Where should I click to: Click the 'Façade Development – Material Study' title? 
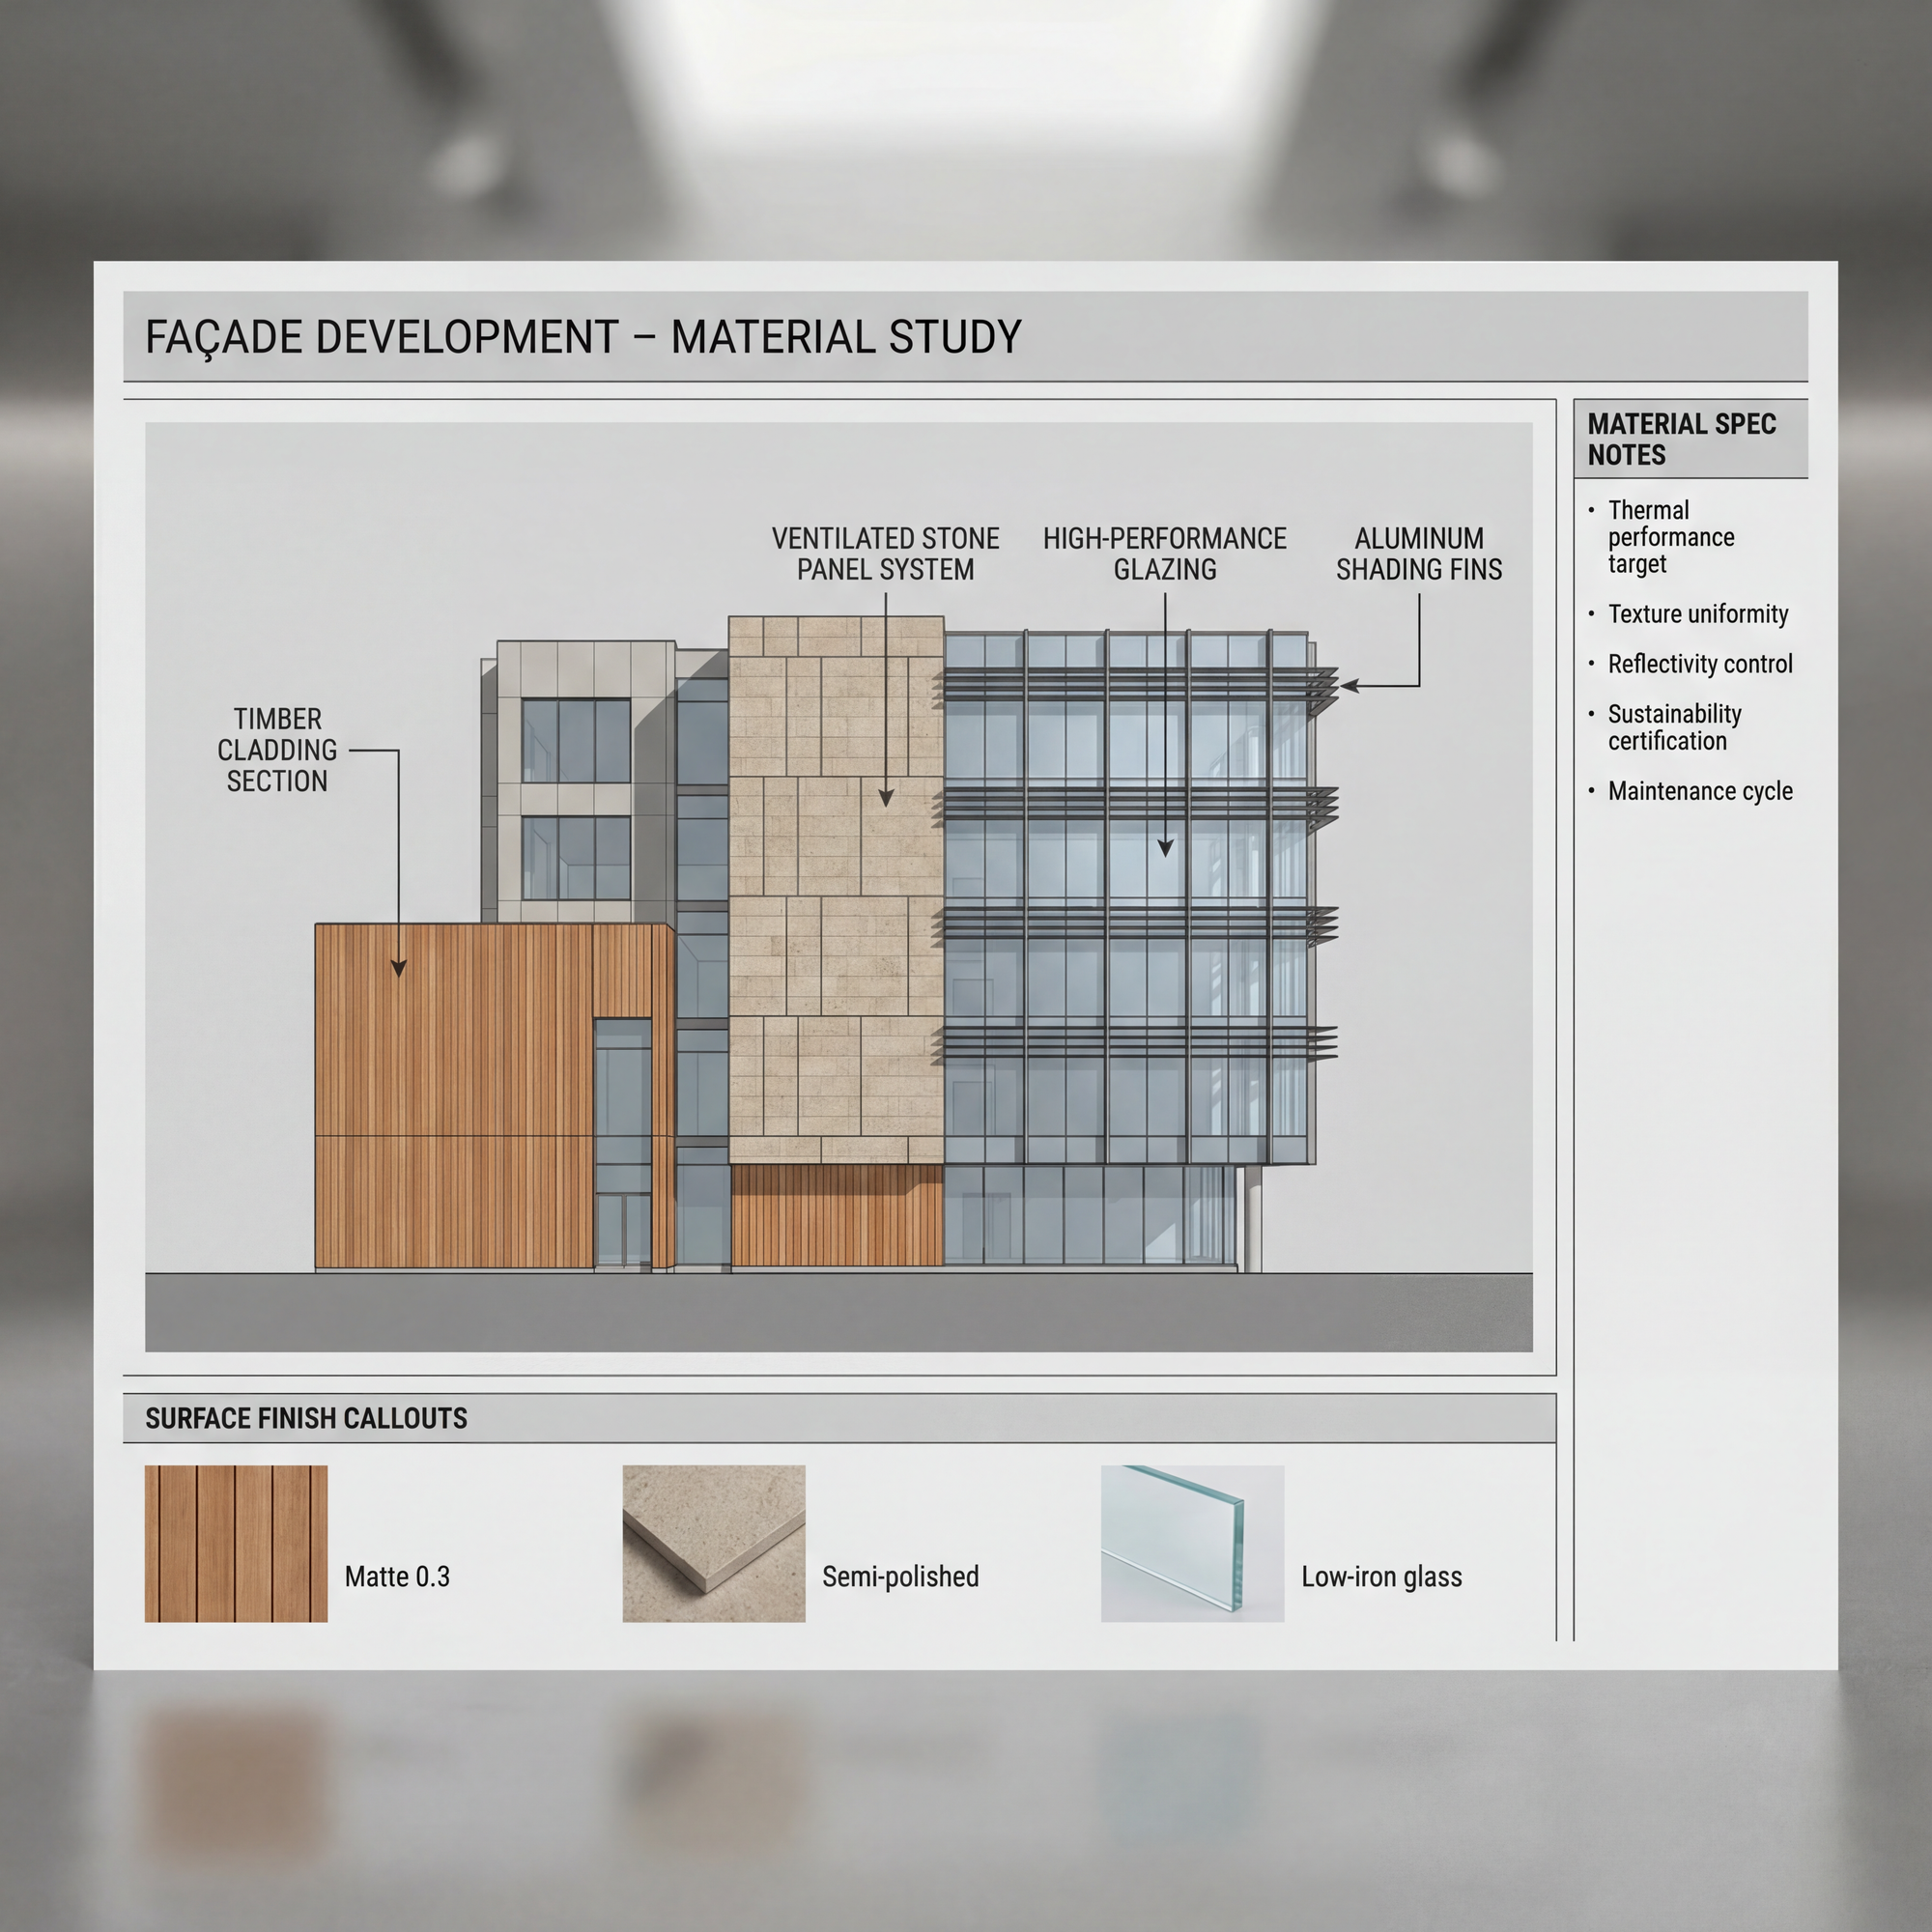point(583,337)
